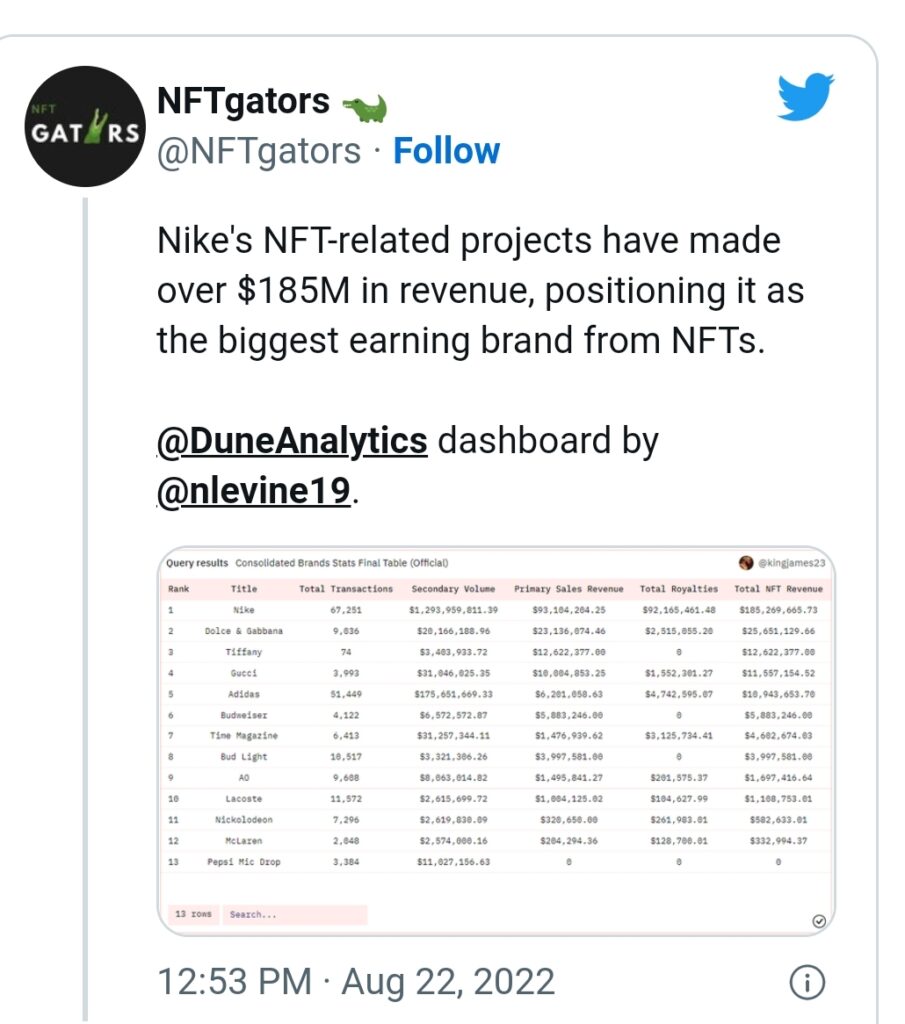The width and height of the screenshot is (905, 1024).
Task: Click the Total Transactions column header
Action: pyautogui.click(x=346, y=588)
